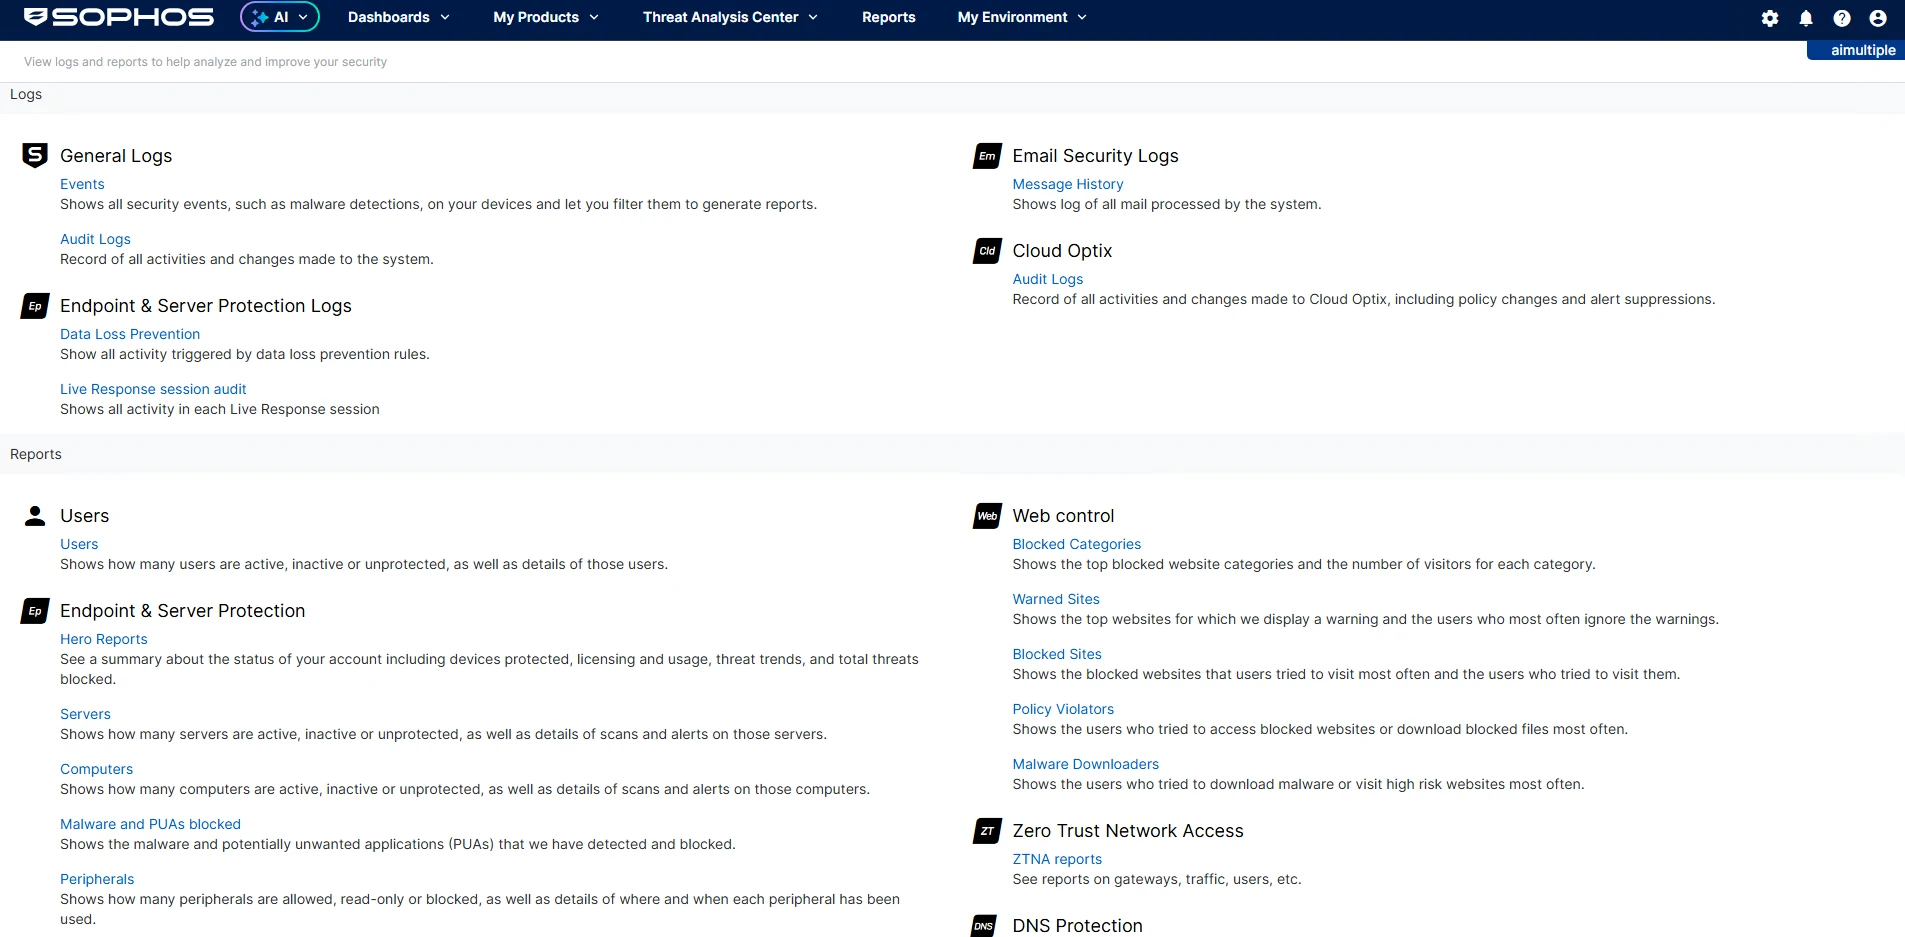Expand the Dashboards menu
Viewport: 1905px width, 937px height.
398,17
